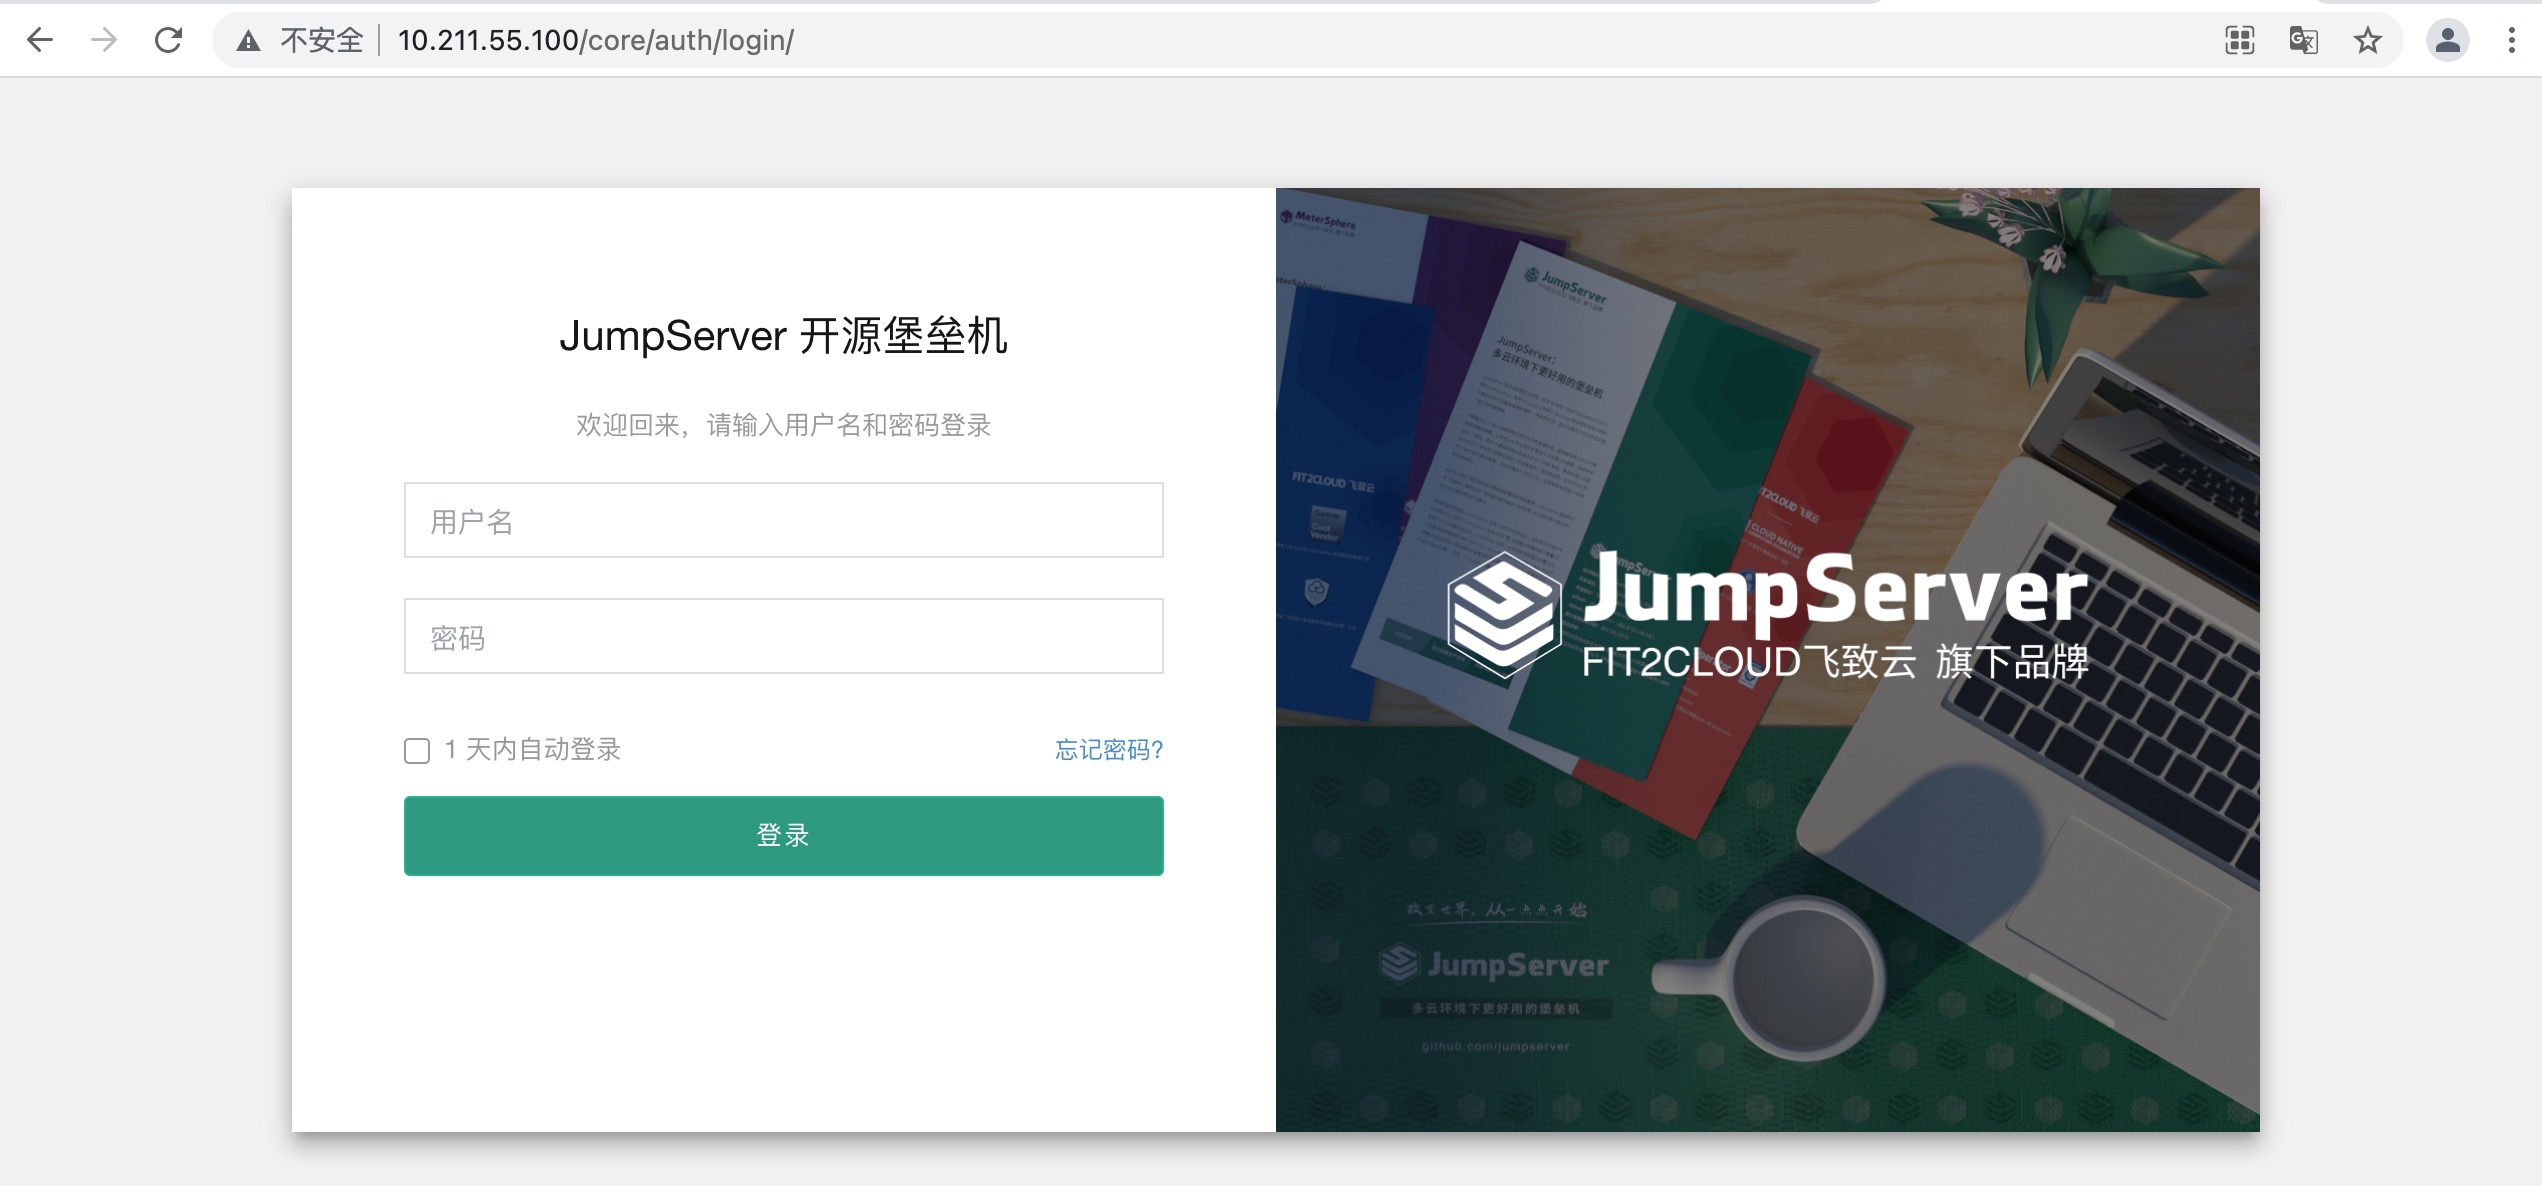The image size is (2542, 1186).
Task: Open the translate page icon
Action: pos(2303,40)
